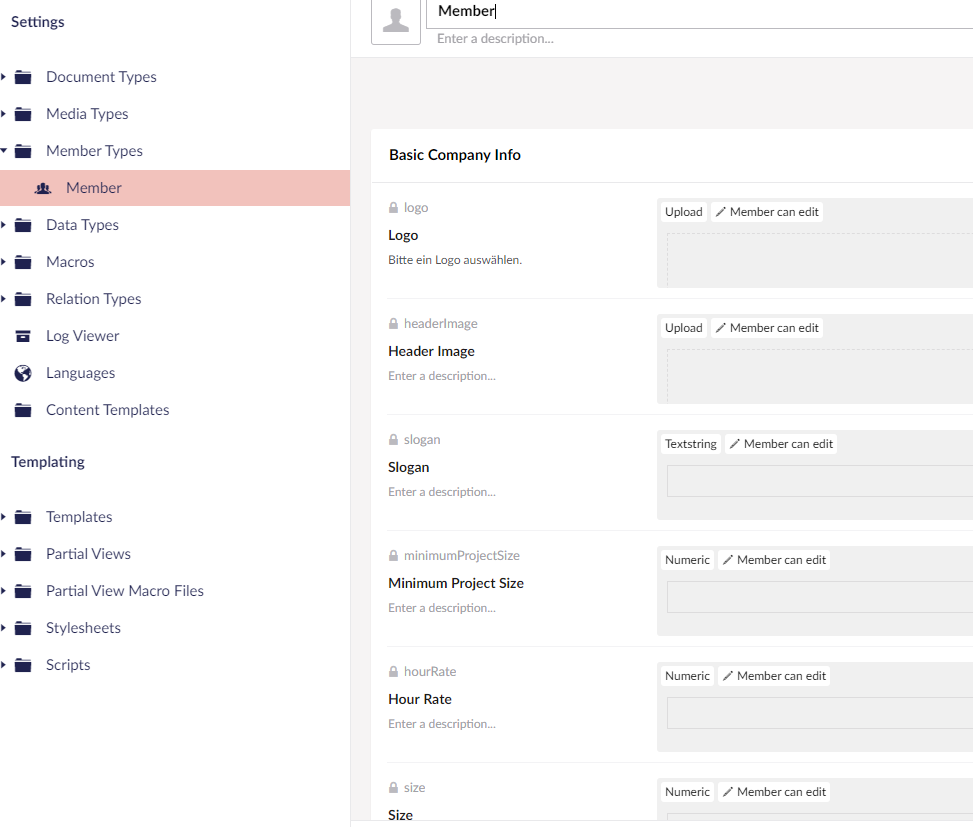Click the Stylesheets folder icon

(x=22, y=627)
